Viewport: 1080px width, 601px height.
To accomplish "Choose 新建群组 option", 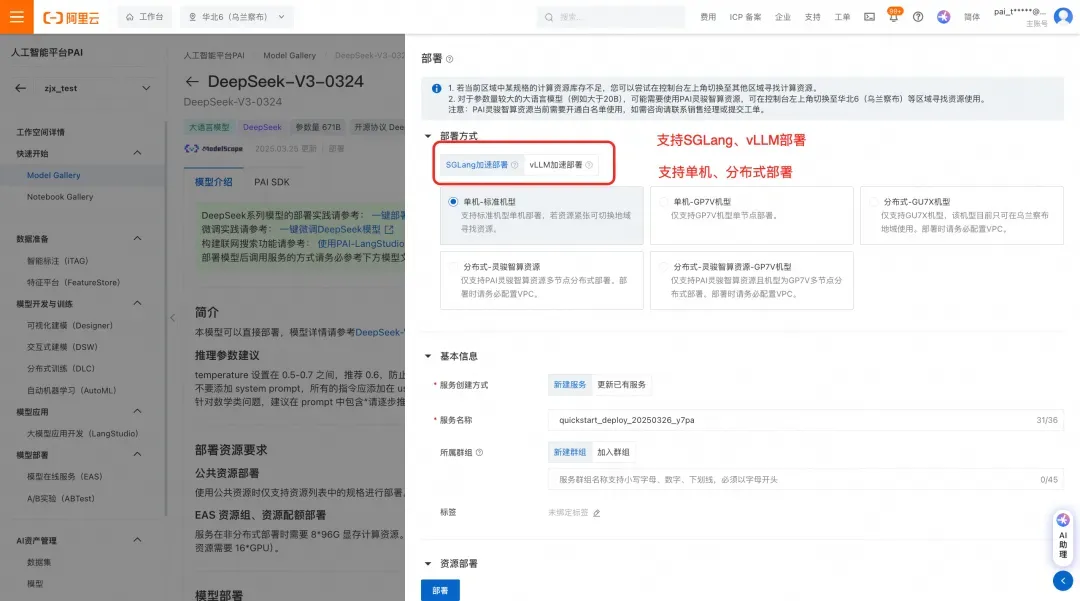I will coord(570,452).
